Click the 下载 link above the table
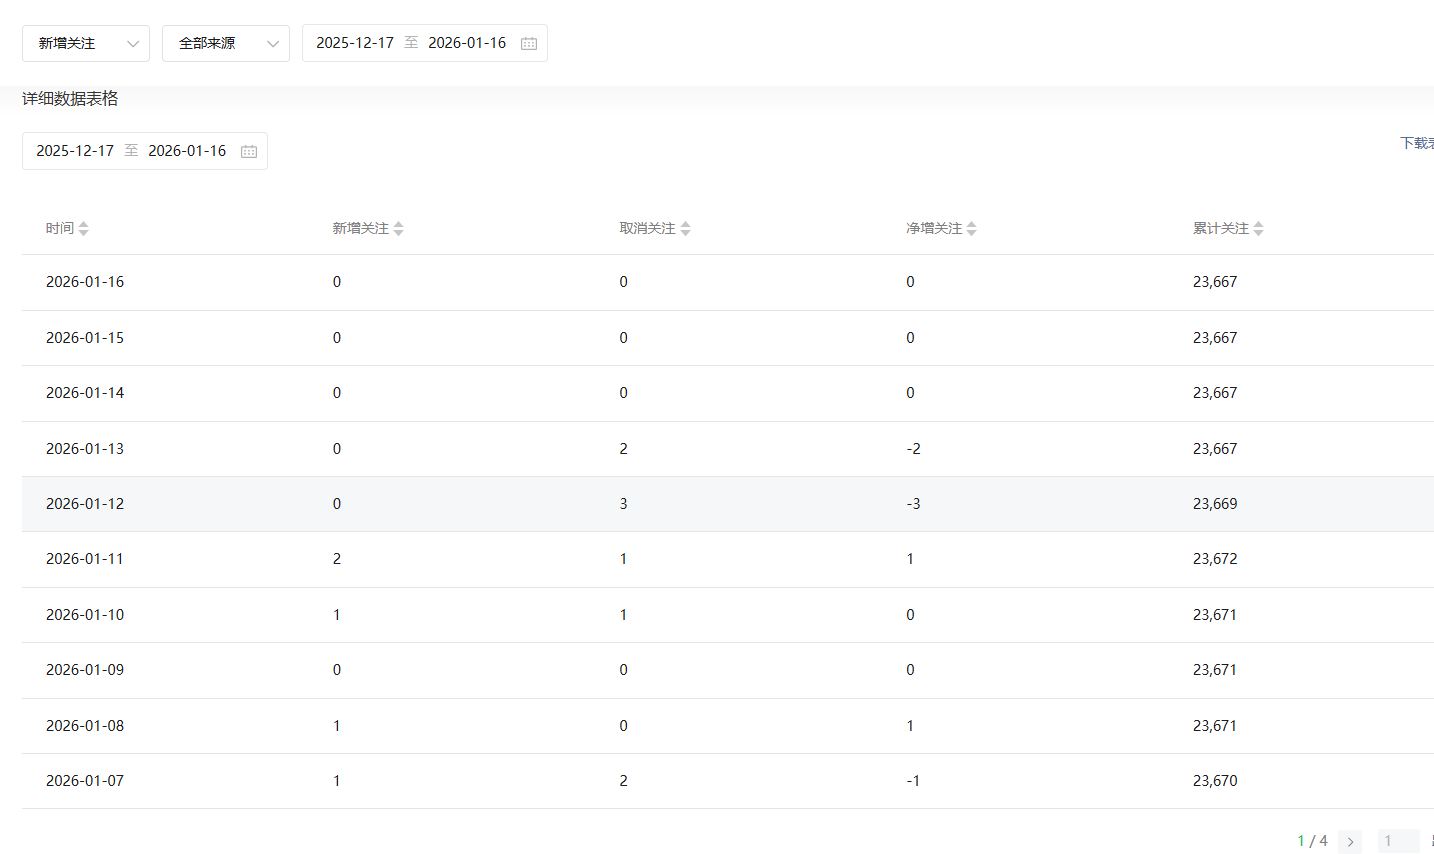Viewport: 1434px width, 854px height. (1416, 143)
